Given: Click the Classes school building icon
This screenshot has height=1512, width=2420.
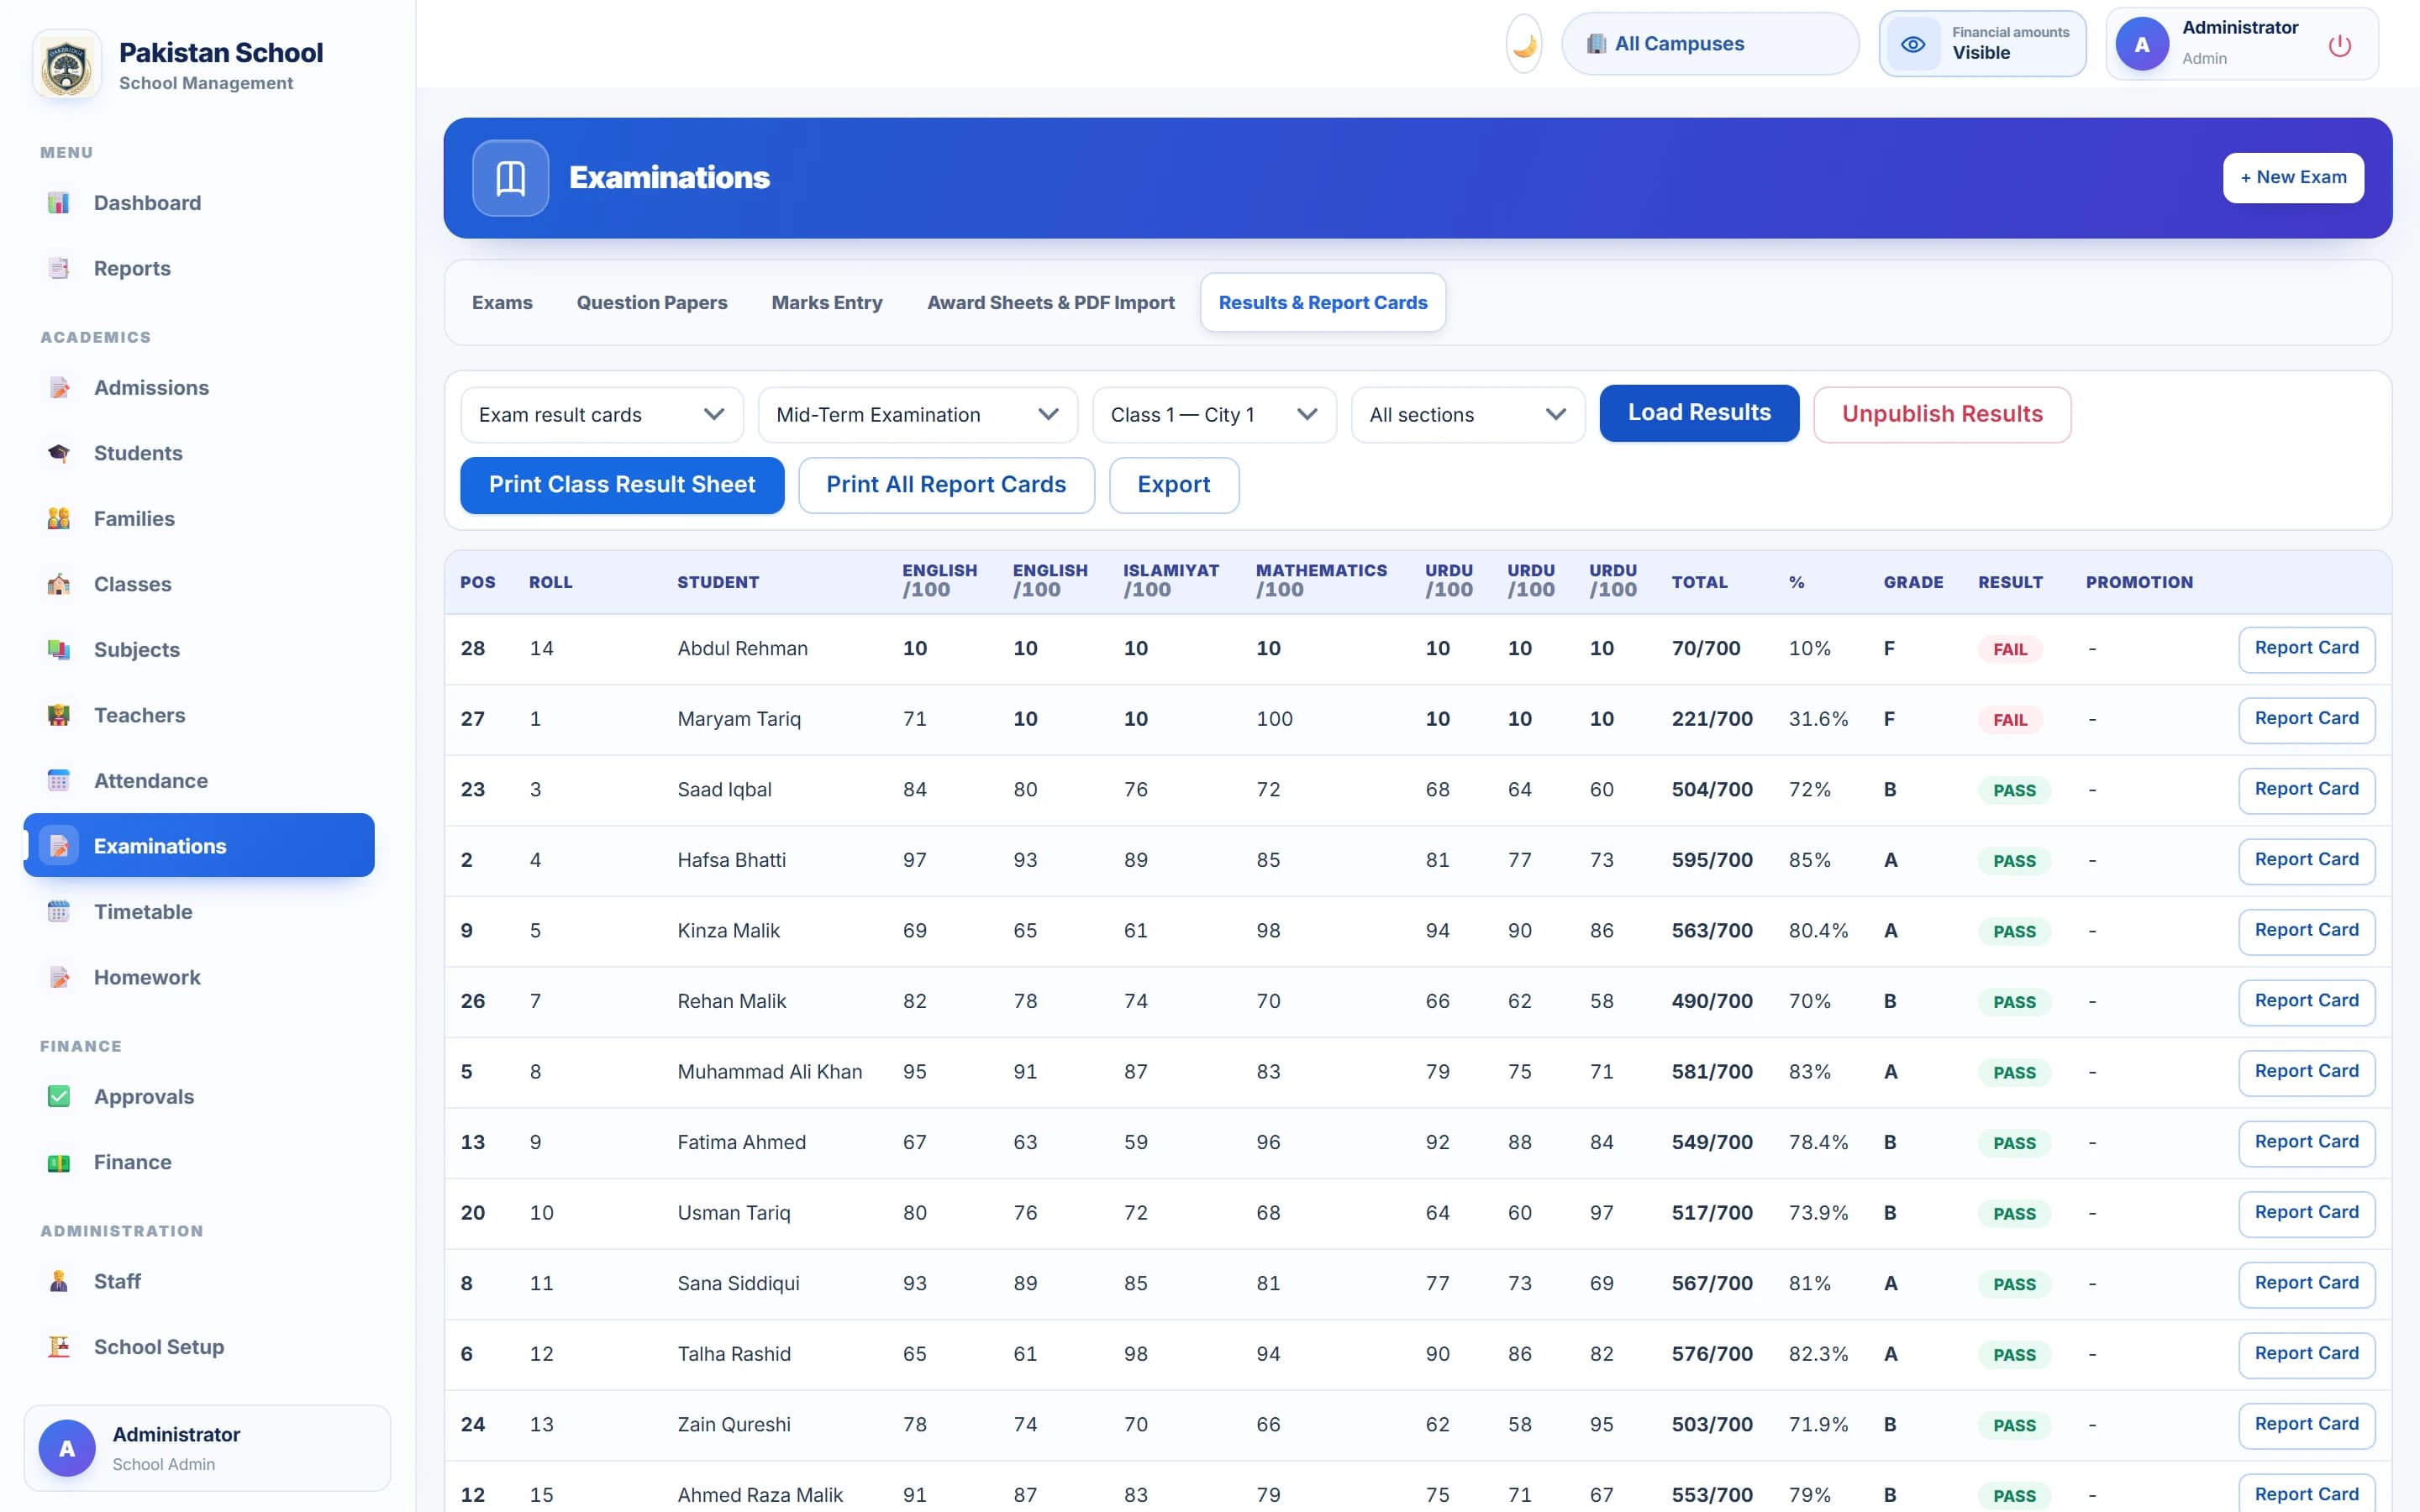Looking at the screenshot, I should pos(59,584).
